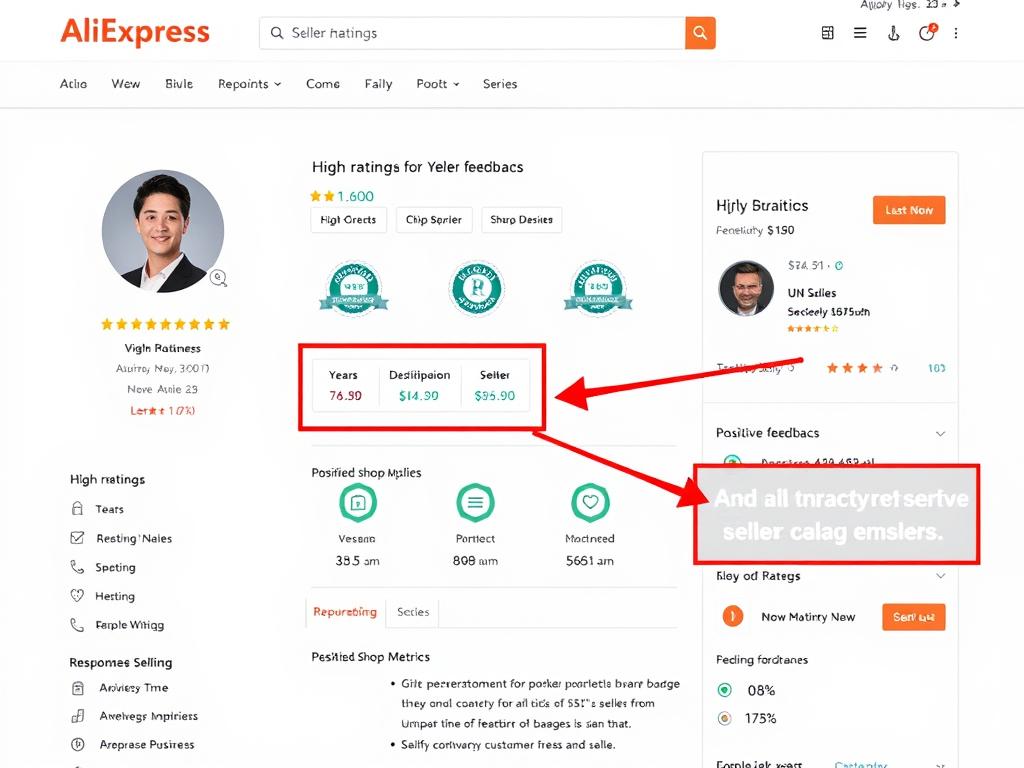1024x768 pixels.
Task: Click the UN Salles seller avatar
Action: [x=746, y=289]
